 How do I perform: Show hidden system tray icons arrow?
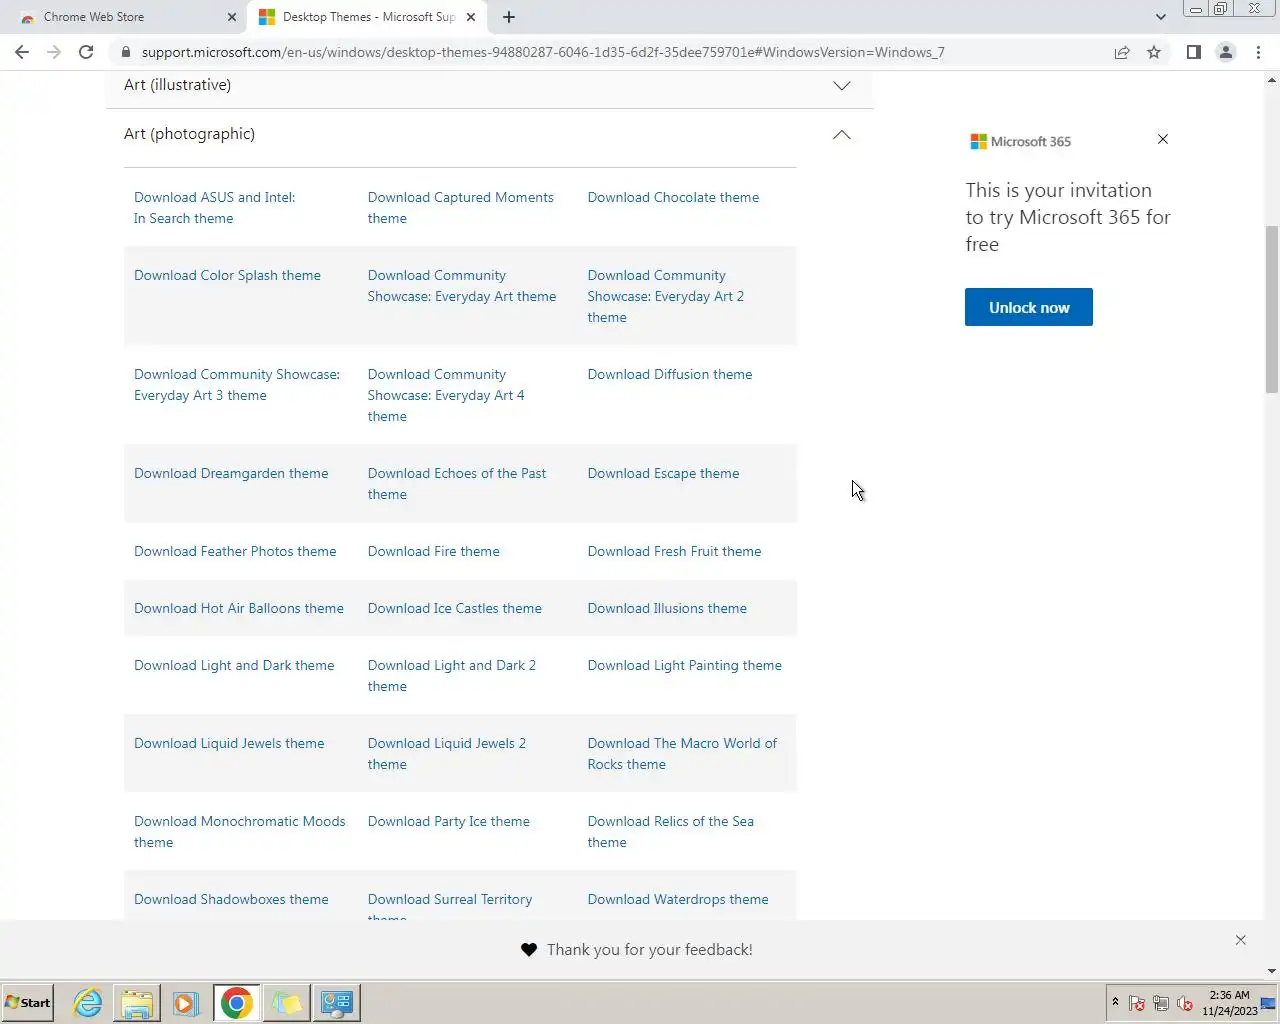click(1115, 1002)
